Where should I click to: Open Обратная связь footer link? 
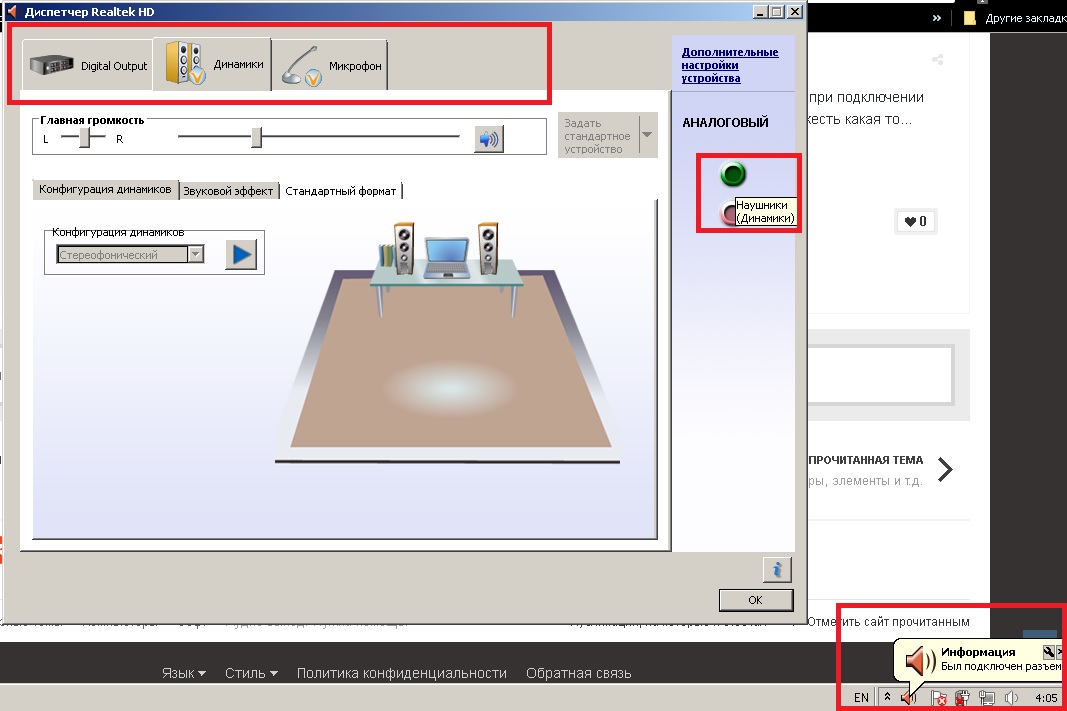coord(578,673)
